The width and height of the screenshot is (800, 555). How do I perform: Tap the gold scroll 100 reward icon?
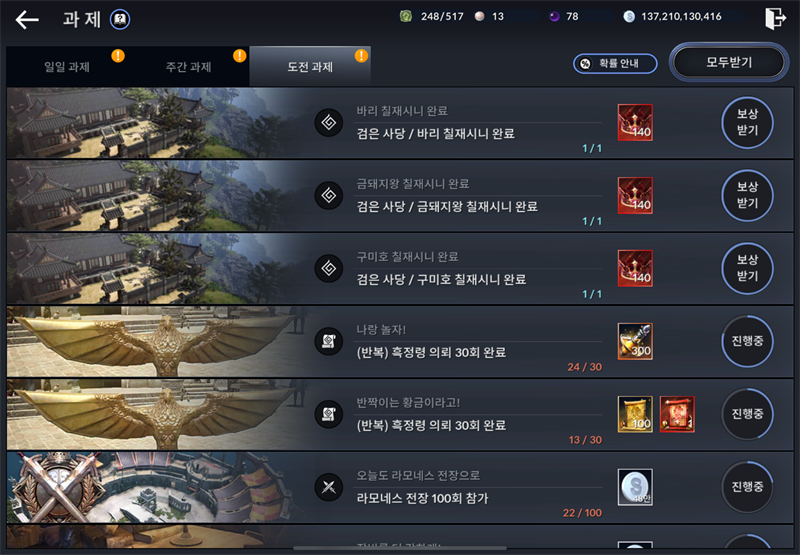tap(635, 414)
